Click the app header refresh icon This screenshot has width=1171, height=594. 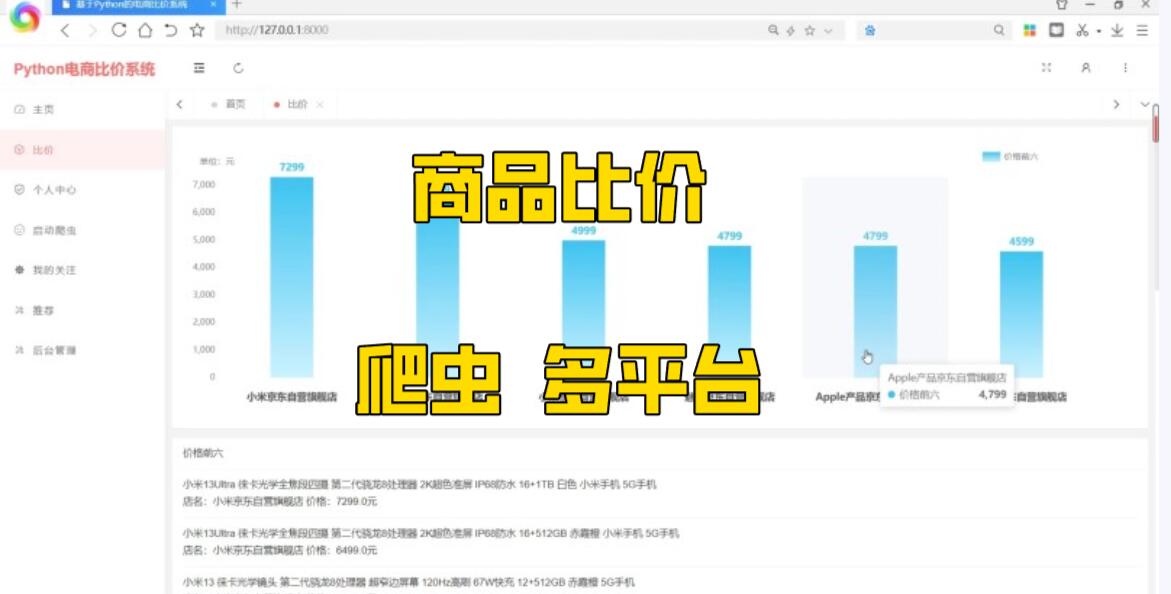pos(238,68)
